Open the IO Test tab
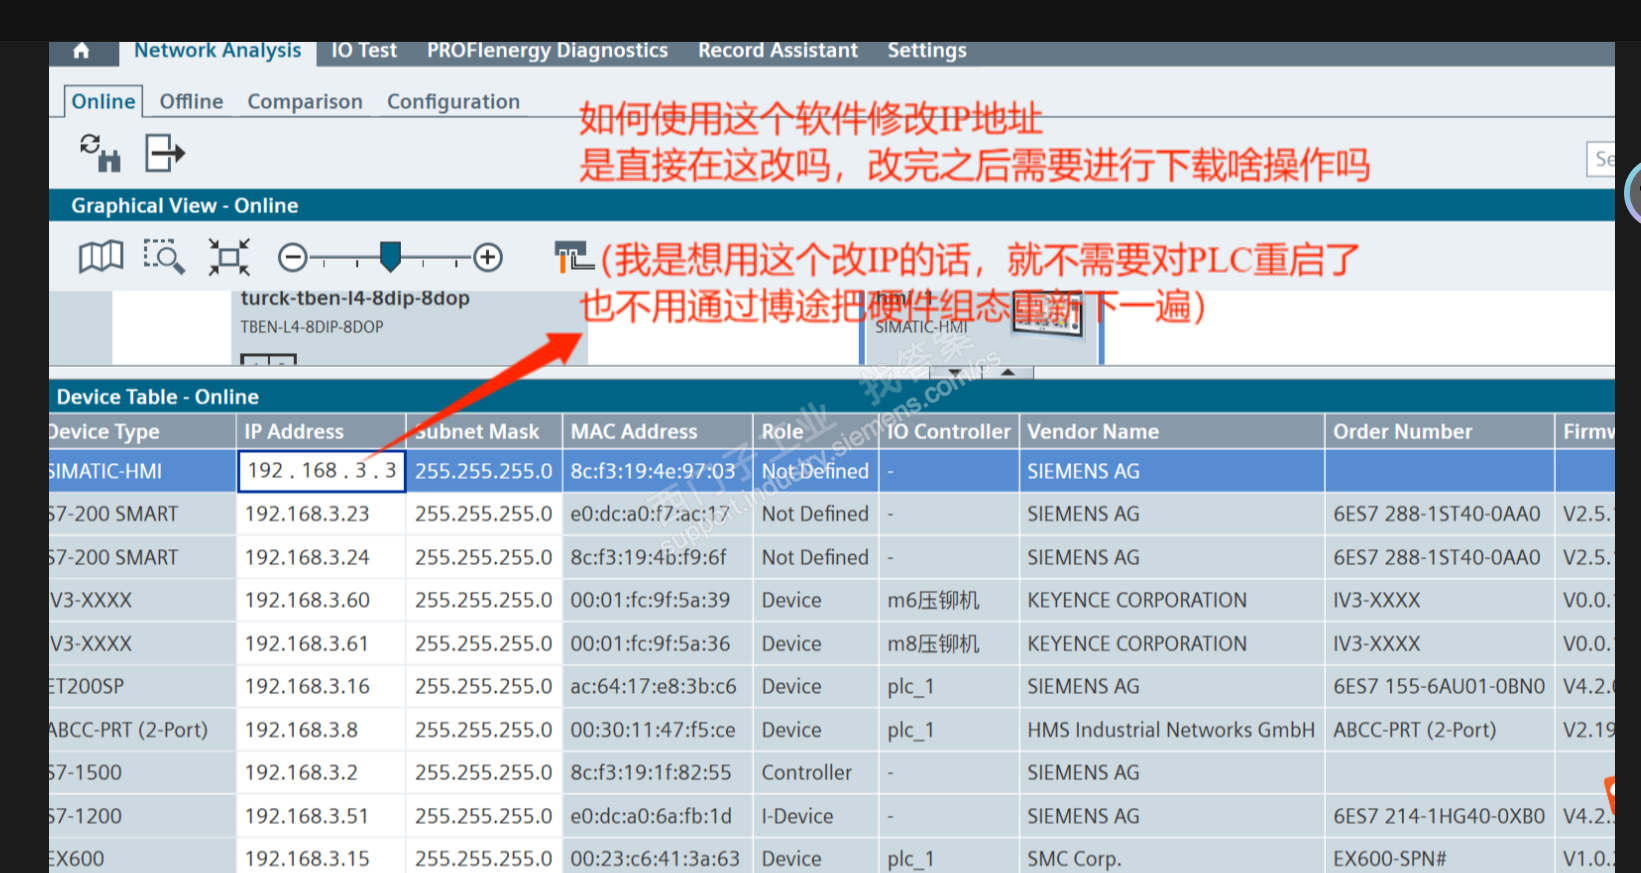The width and height of the screenshot is (1641, 873). coord(364,51)
